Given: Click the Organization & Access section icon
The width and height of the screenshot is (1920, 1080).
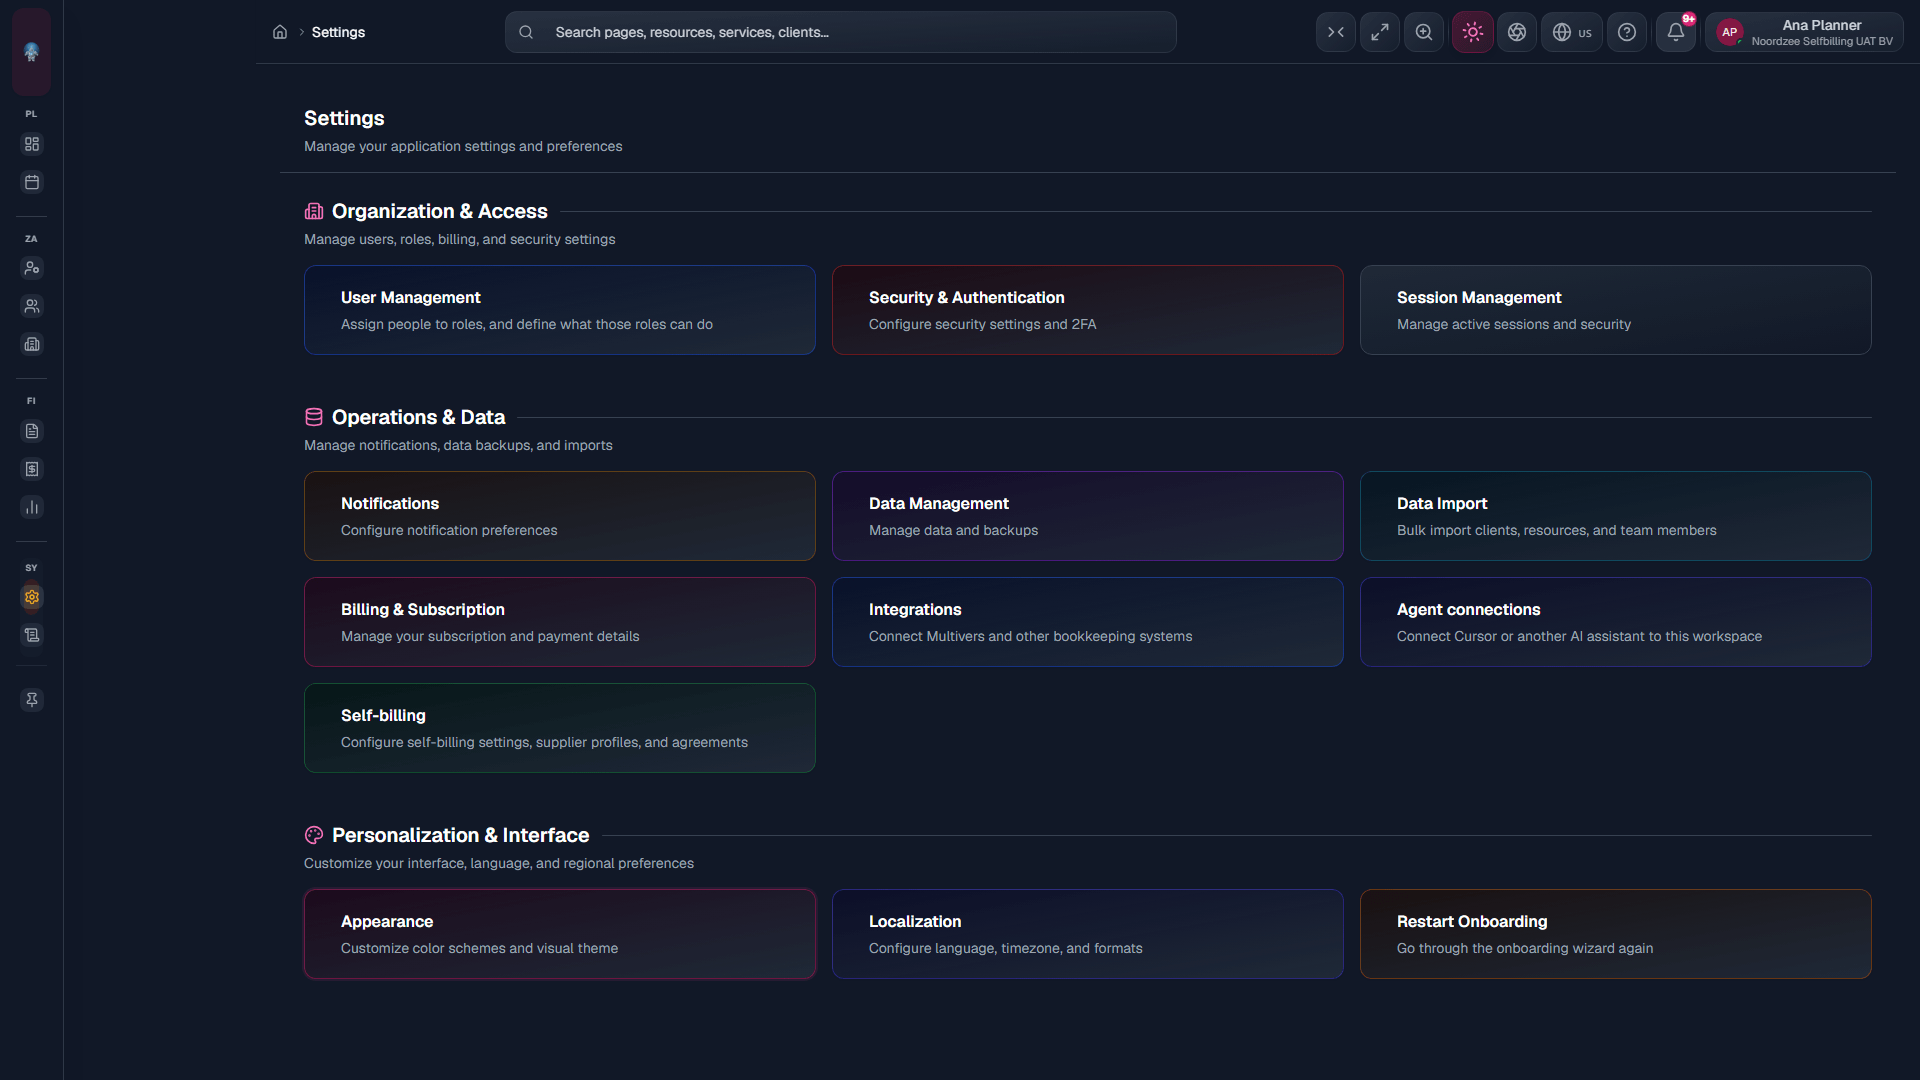Looking at the screenshot, I should coord(314,211).
